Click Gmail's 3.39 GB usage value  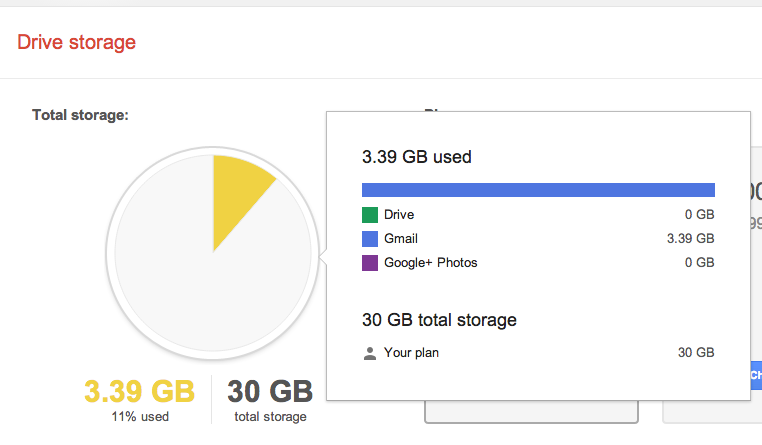(690, 239)
